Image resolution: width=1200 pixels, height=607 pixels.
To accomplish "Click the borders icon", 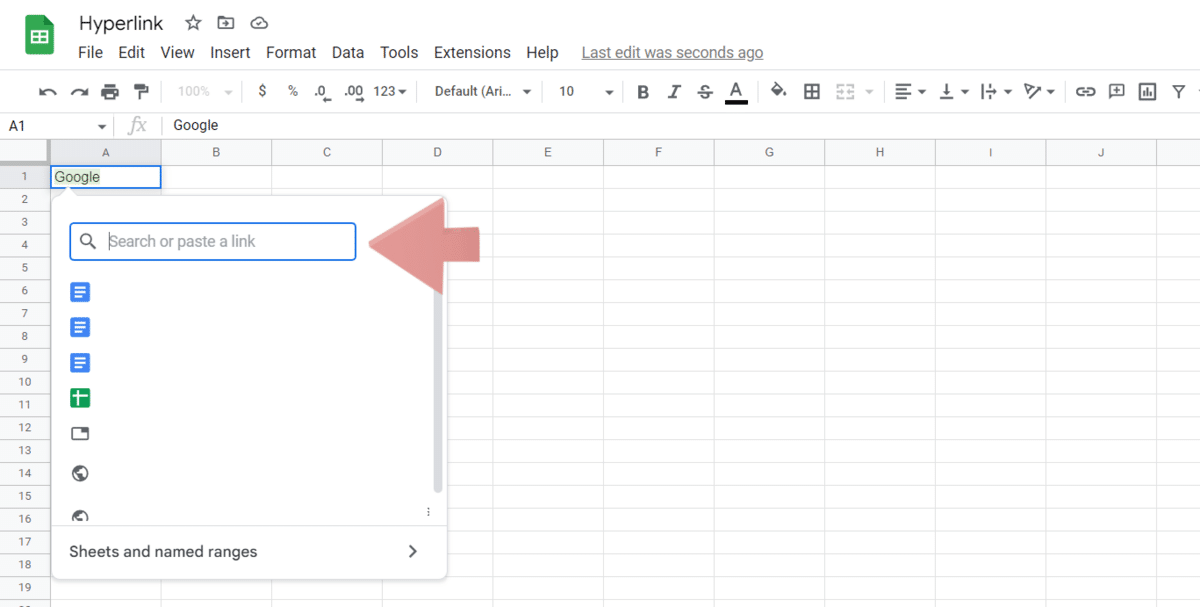I will pyautogui.click(x=811, y=91).
